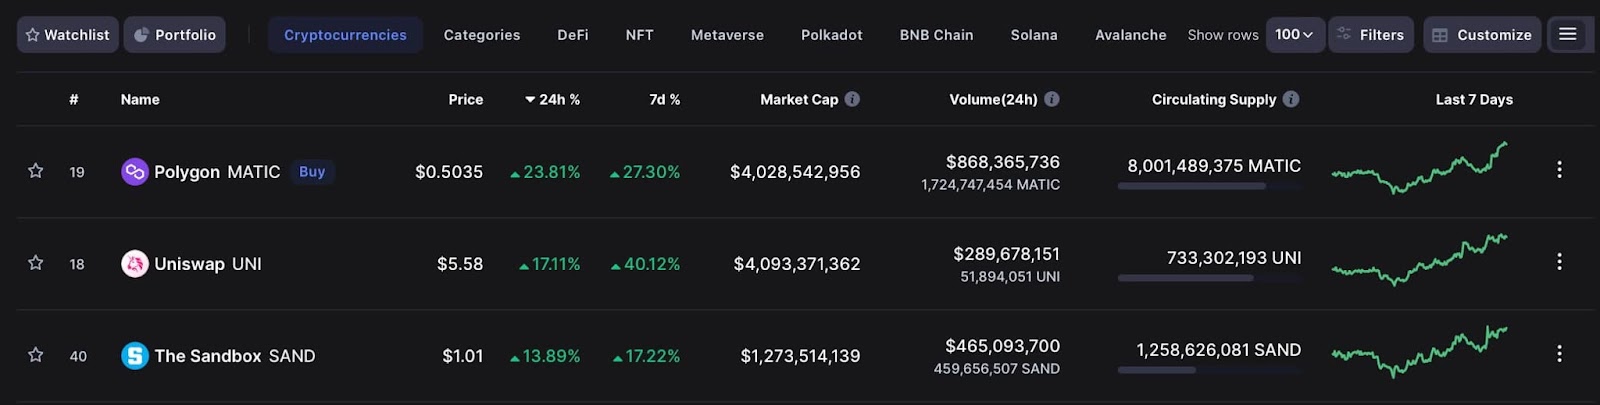
Task: Open Market Cap info tooltip icon
Action: point(852,99)
